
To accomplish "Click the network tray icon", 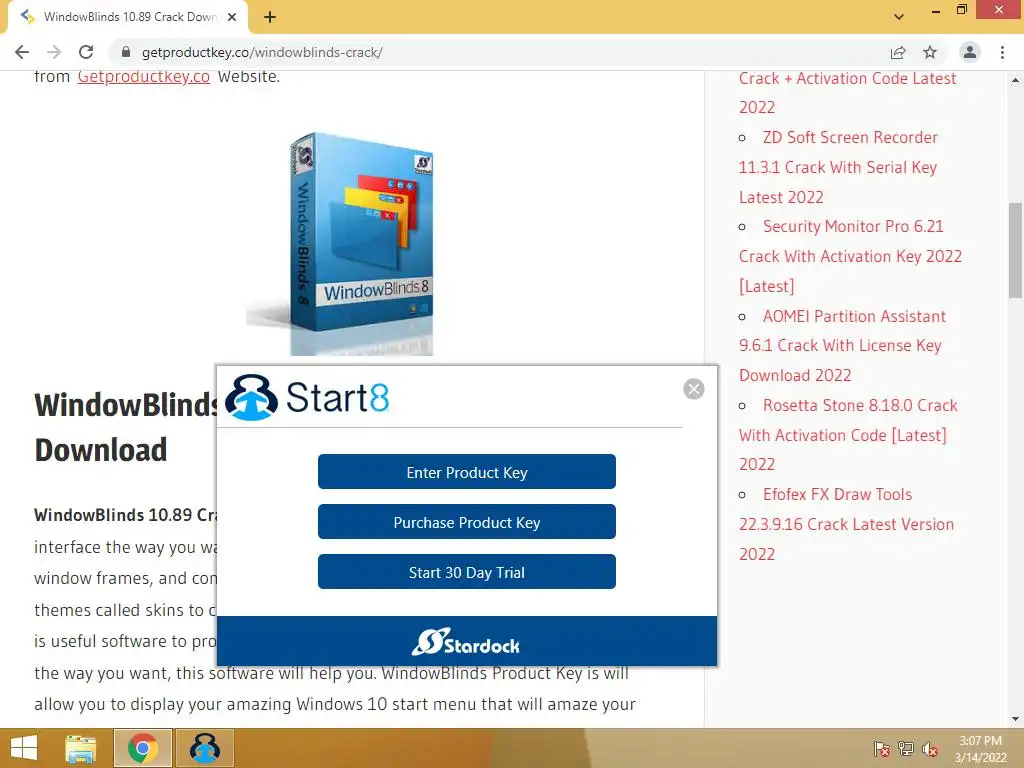I will pyautogui.click(x=906, y=749).
